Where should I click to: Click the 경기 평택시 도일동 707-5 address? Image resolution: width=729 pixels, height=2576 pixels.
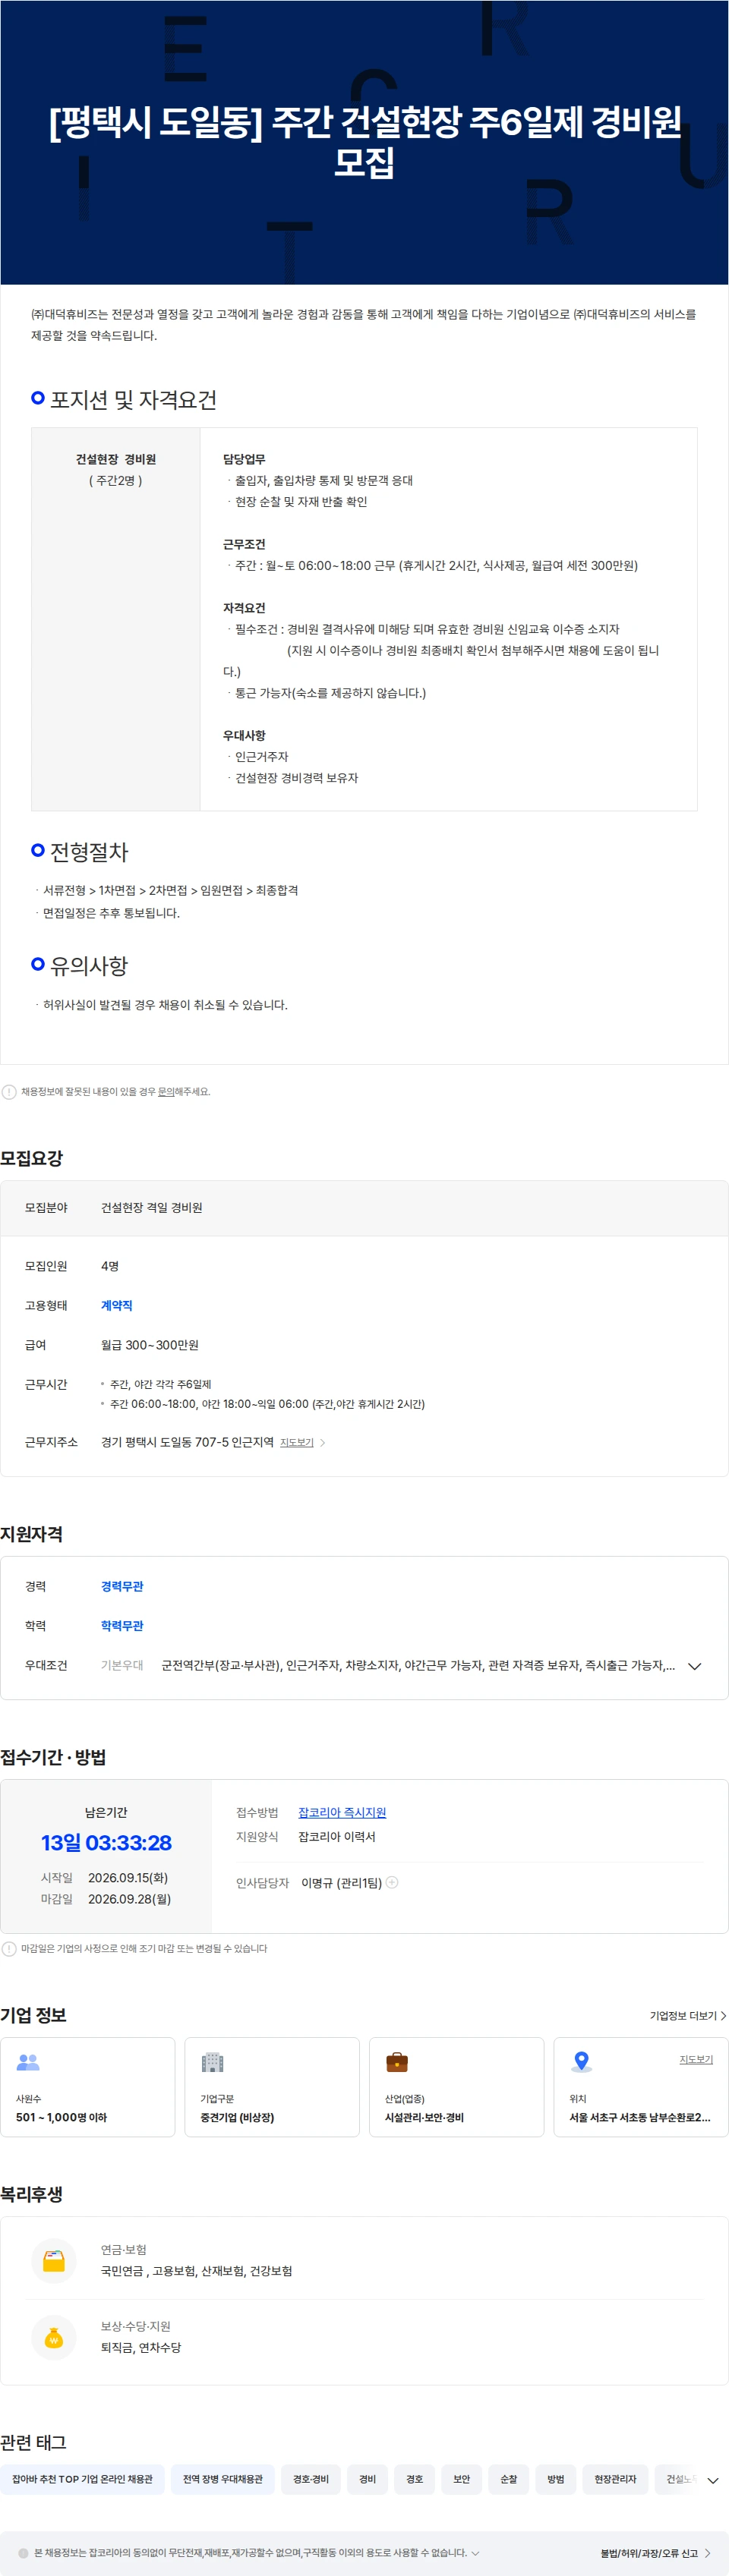187,1442
